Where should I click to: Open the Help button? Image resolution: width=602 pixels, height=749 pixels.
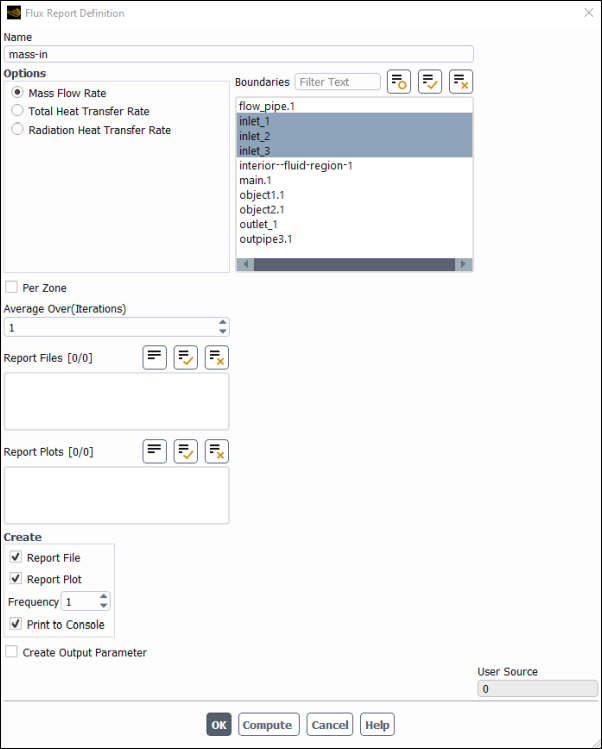click(x=377, y=725)
